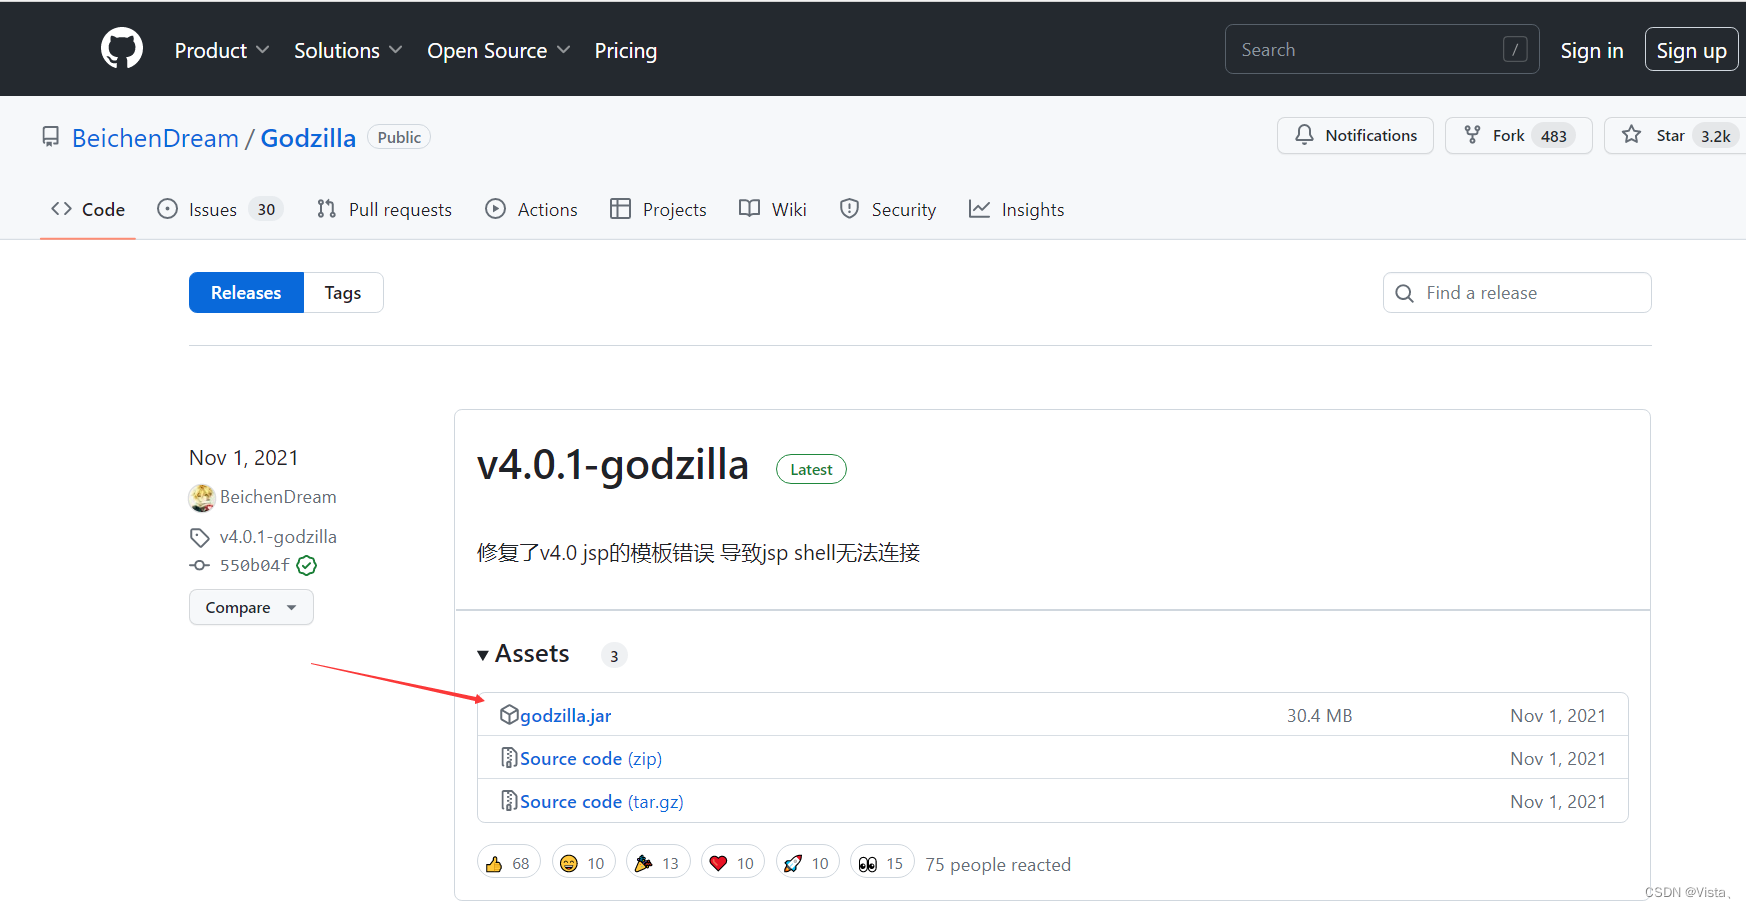Expand the Solutions dropdown menu
The height and width of the screenshot is (908, 1746).
point(347,50)
